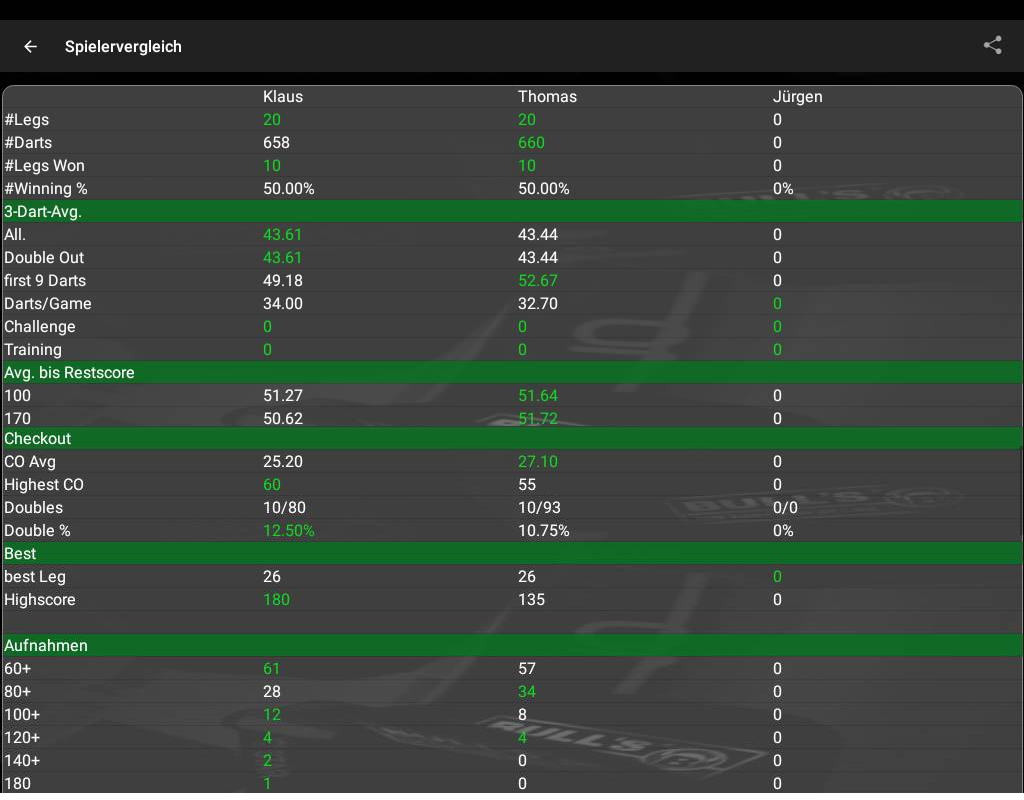Click the Highest CO row label
The width and height of the screenshot is (1024, 800).
click(44, 485)
